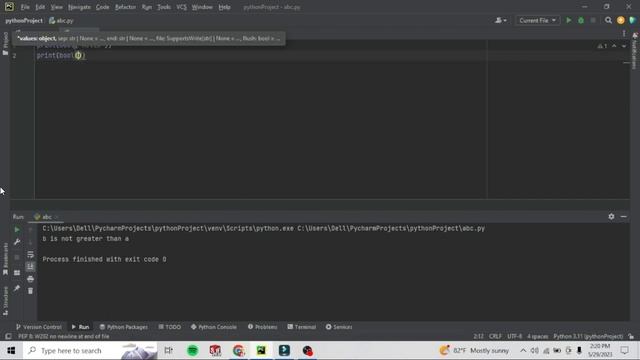Change UTF-8 file encoding in status bar
Viewport: 640px width, 360px height.
514,336
